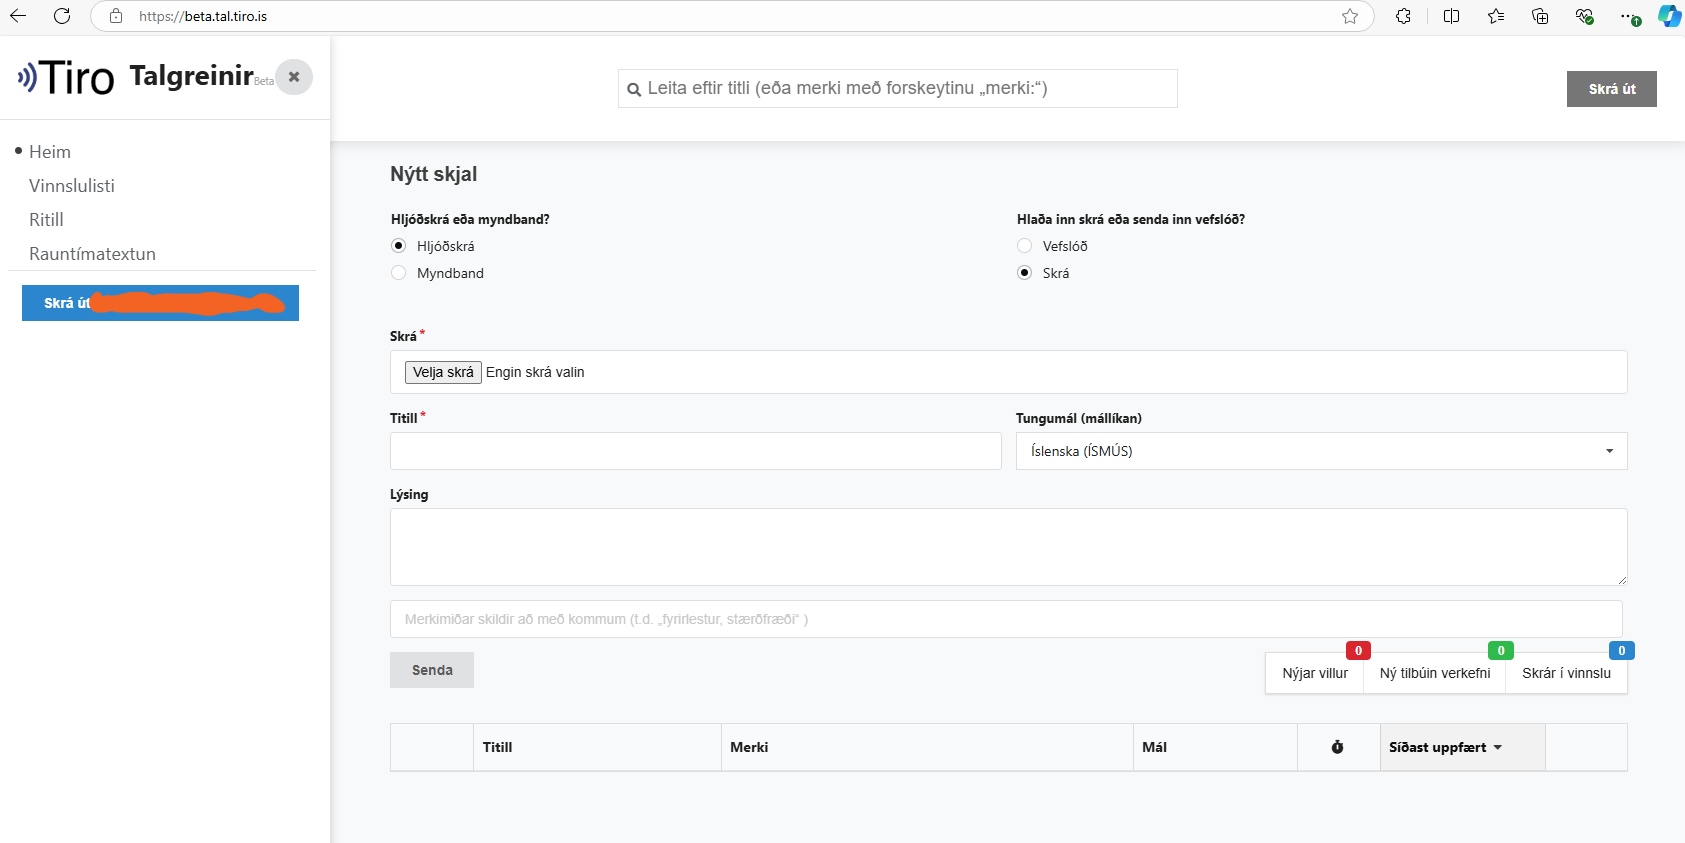1685x843 pixels.
Task: Select the Myndband radio option
Action: [399, 273]
